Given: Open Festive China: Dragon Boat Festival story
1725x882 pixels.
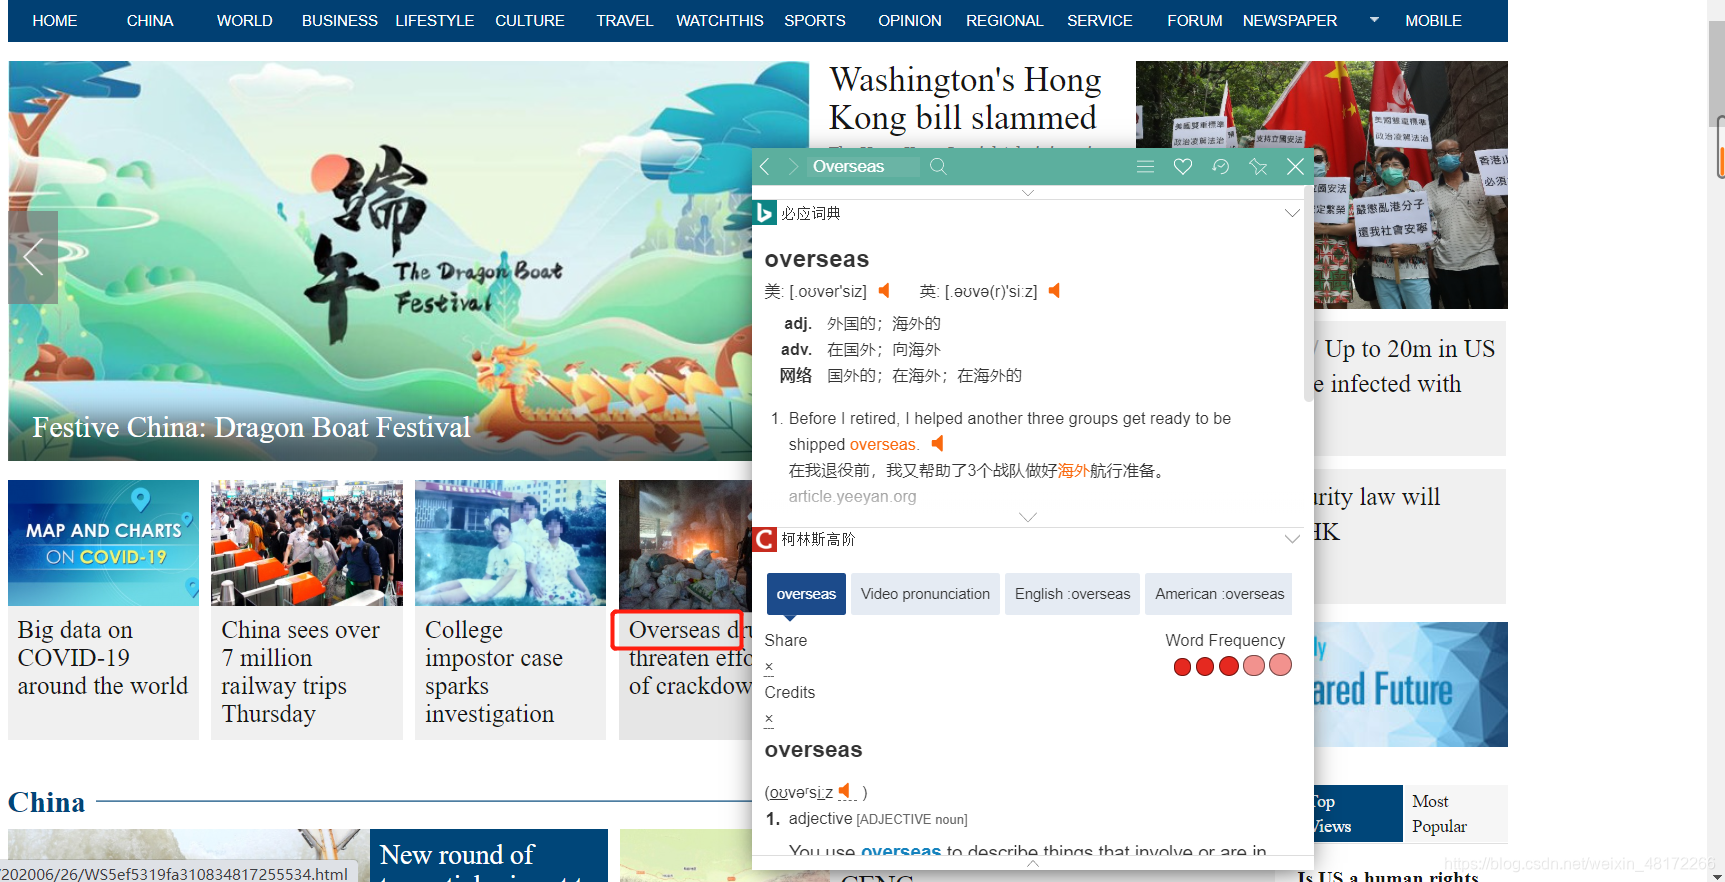Looking at the screenshot, I should pyautogui.click(x=252, y=427).
